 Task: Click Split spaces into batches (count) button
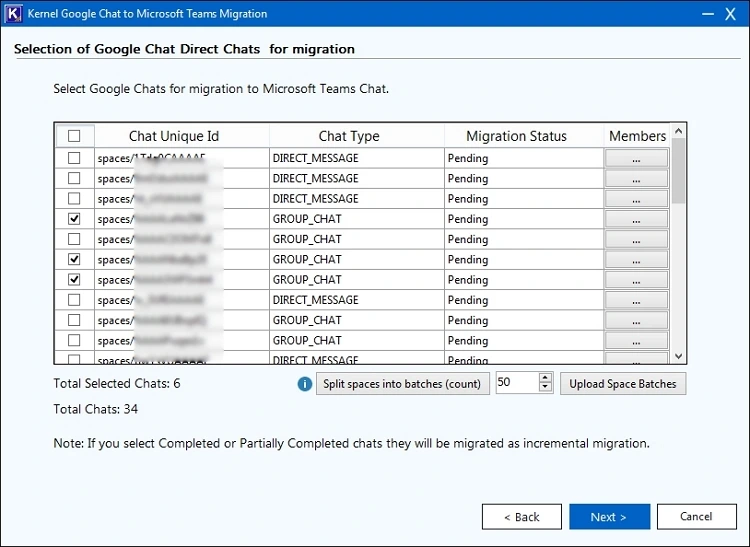[x=402, y=383]
